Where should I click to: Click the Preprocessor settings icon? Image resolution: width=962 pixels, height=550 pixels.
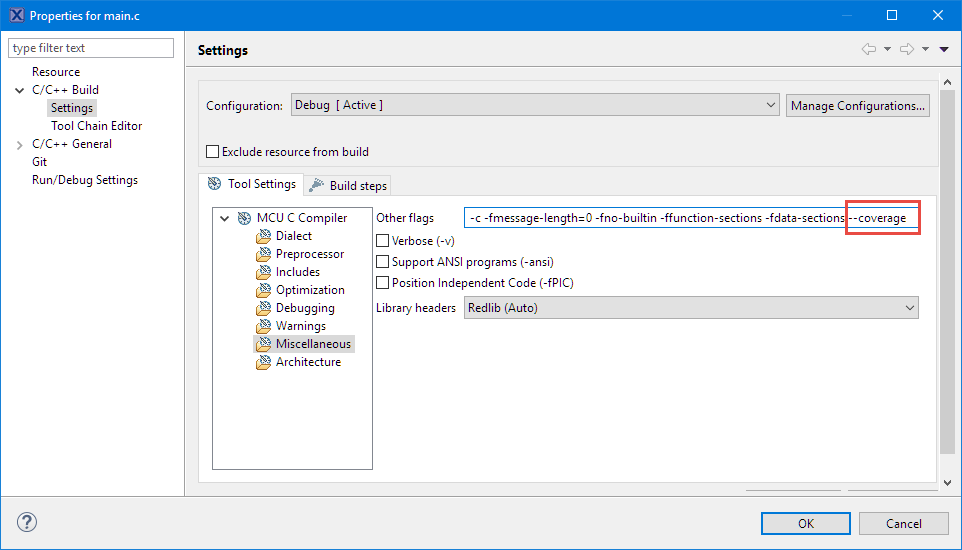coord(263,255)
